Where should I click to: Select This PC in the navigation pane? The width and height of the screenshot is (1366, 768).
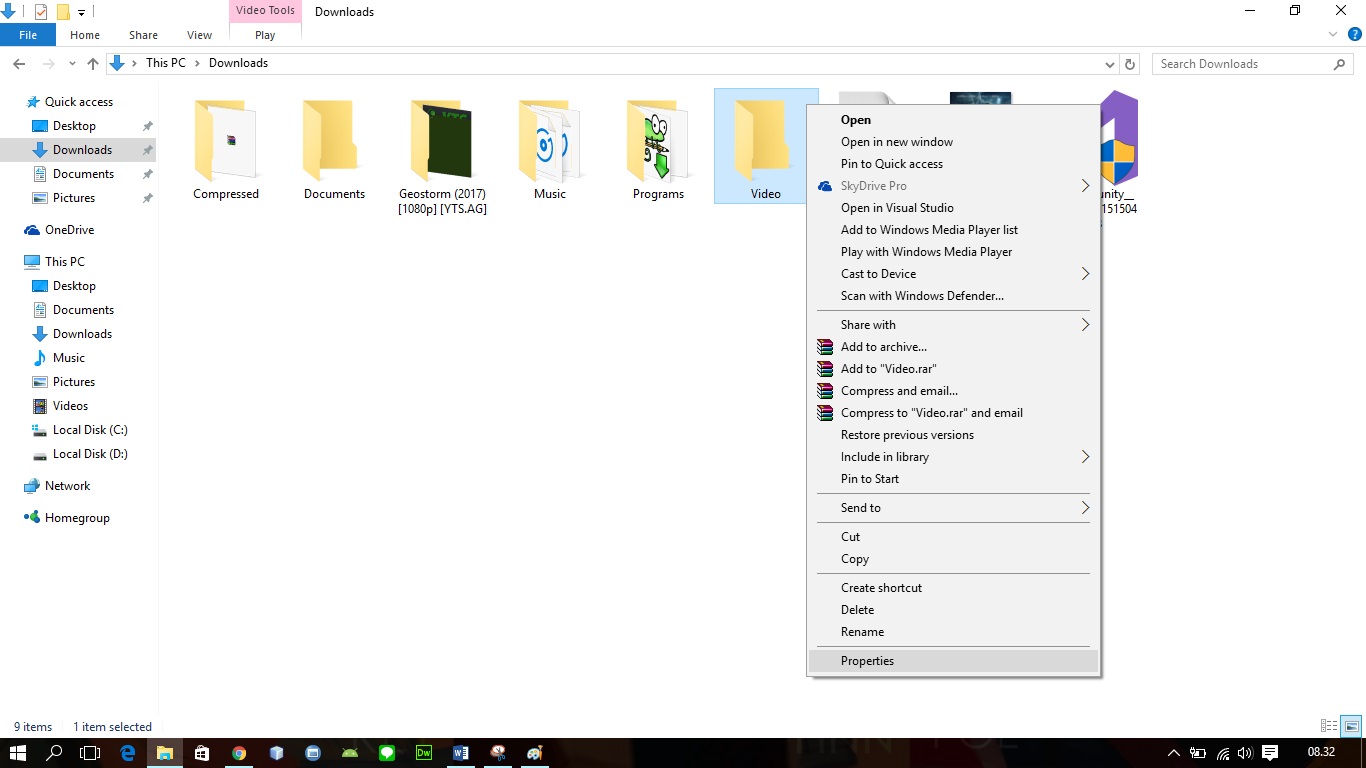65,262
